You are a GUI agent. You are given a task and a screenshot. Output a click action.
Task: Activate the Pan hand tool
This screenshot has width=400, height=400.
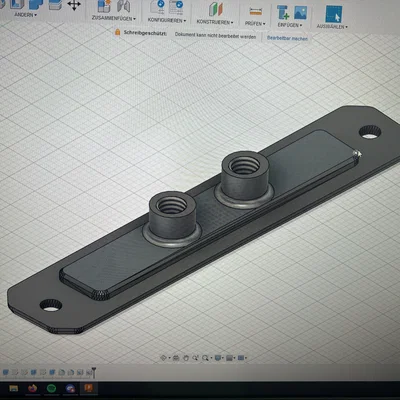[186, 358]
